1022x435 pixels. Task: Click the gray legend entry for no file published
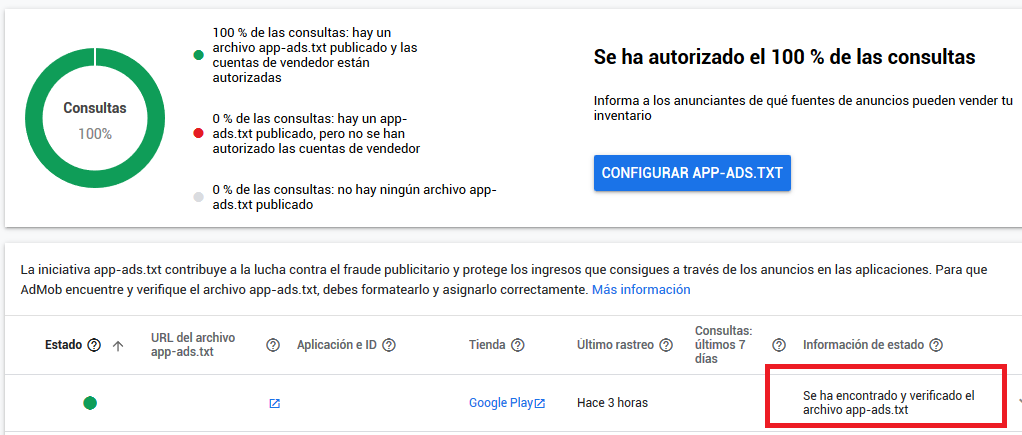click(x=345, y=197)
